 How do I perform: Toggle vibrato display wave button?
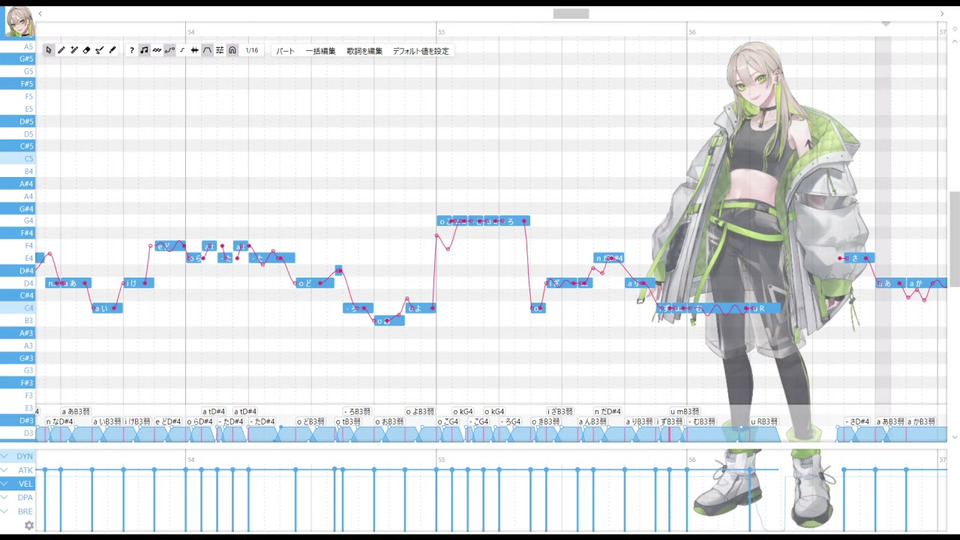(x=157, y=50)
